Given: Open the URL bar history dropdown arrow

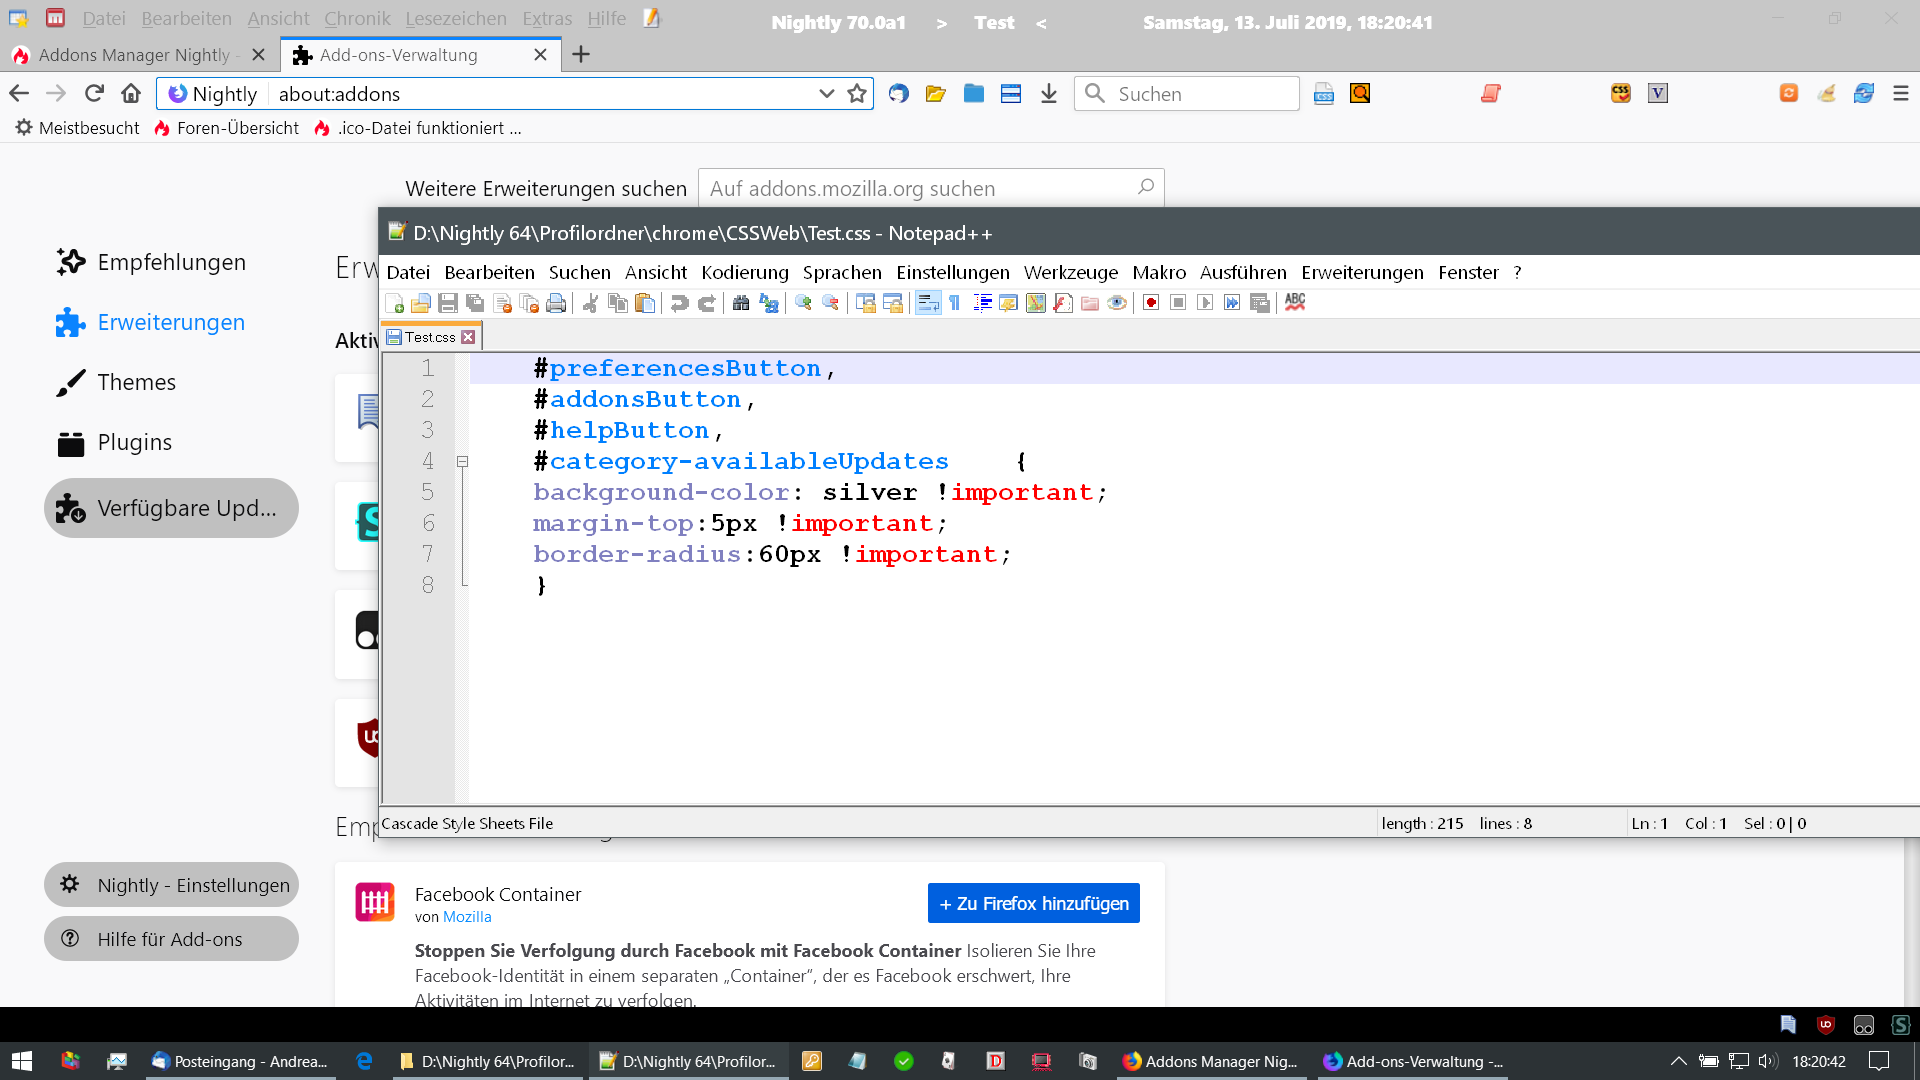Looking at the screenshot, I should (x=826, y=94).
